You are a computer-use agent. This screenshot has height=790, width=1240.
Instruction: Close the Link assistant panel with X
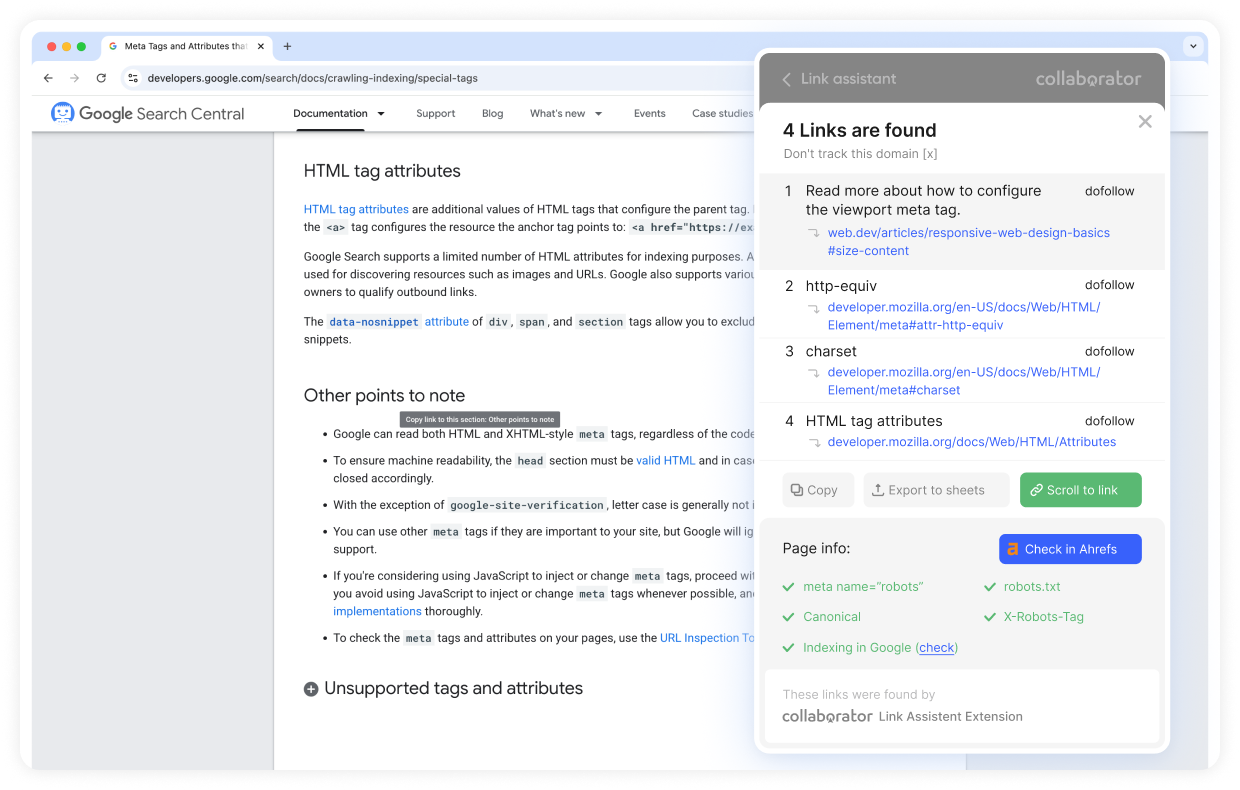(1145, 122)
